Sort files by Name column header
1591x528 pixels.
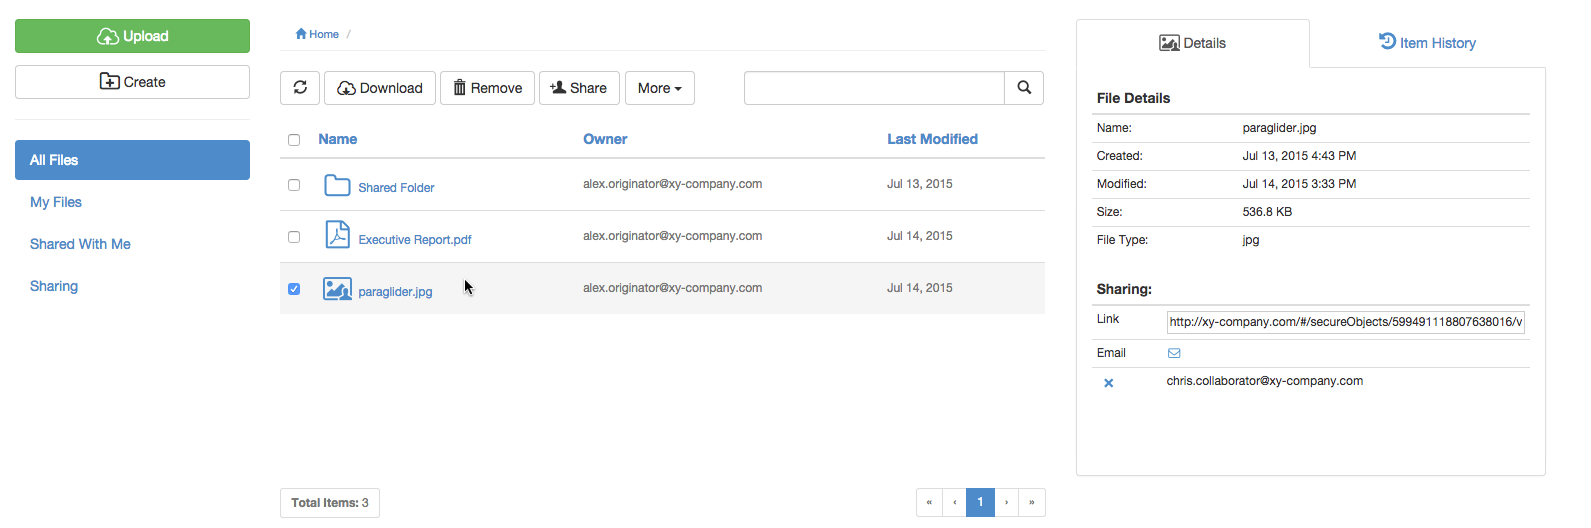point(337,139)
